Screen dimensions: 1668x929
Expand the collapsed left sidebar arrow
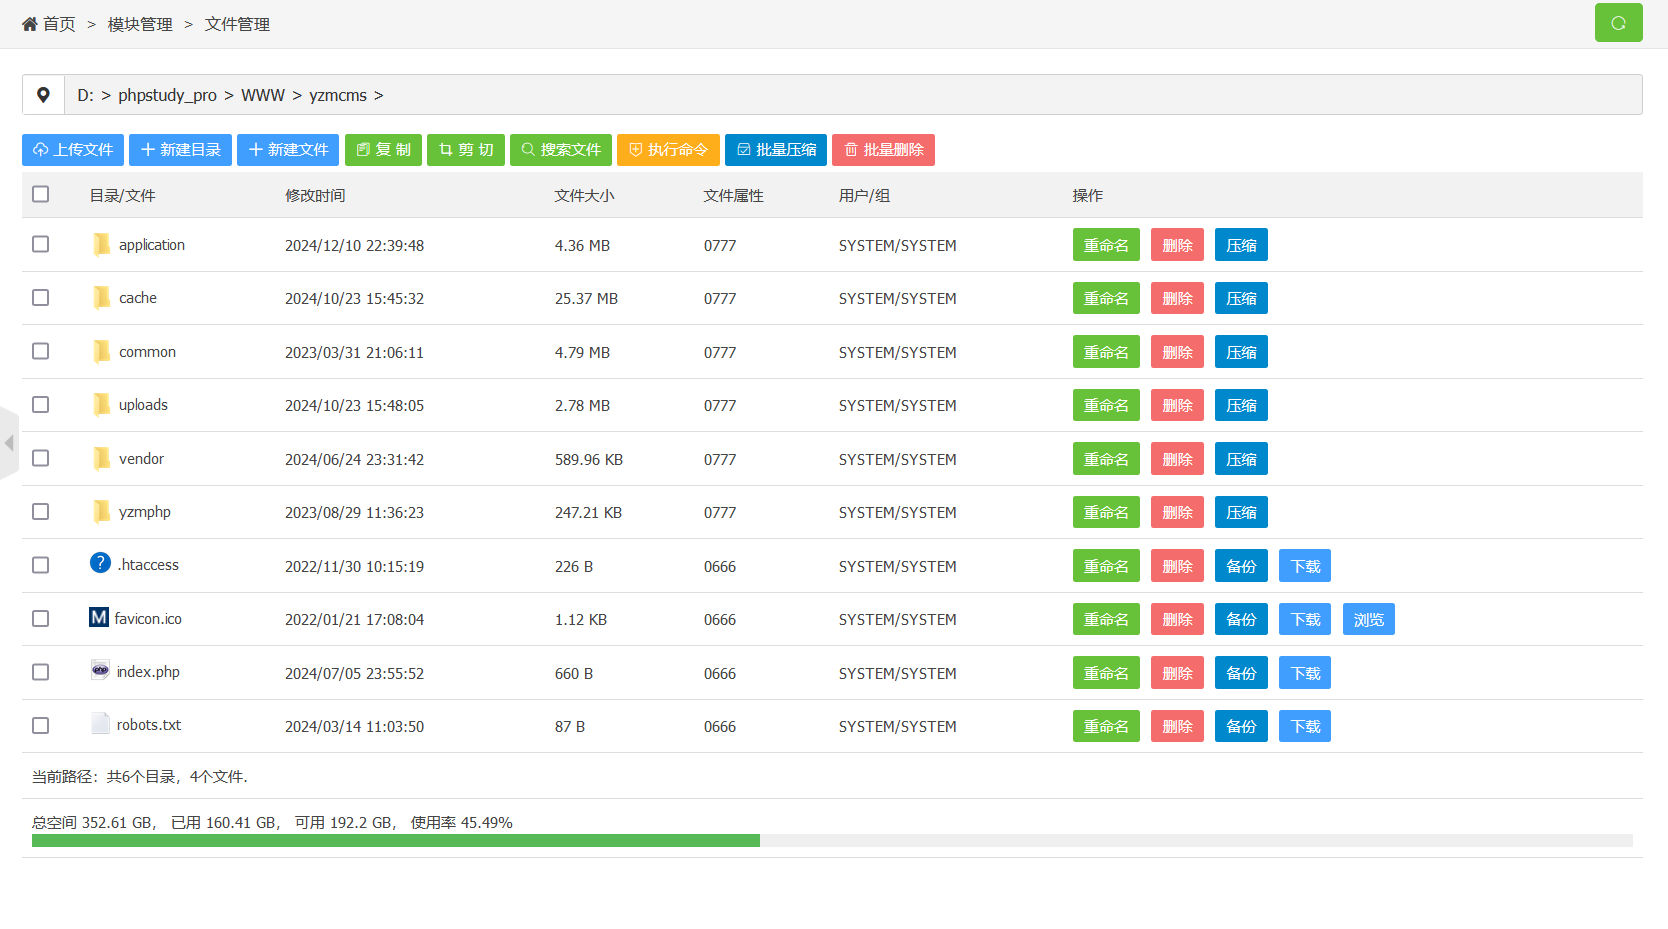9,442
